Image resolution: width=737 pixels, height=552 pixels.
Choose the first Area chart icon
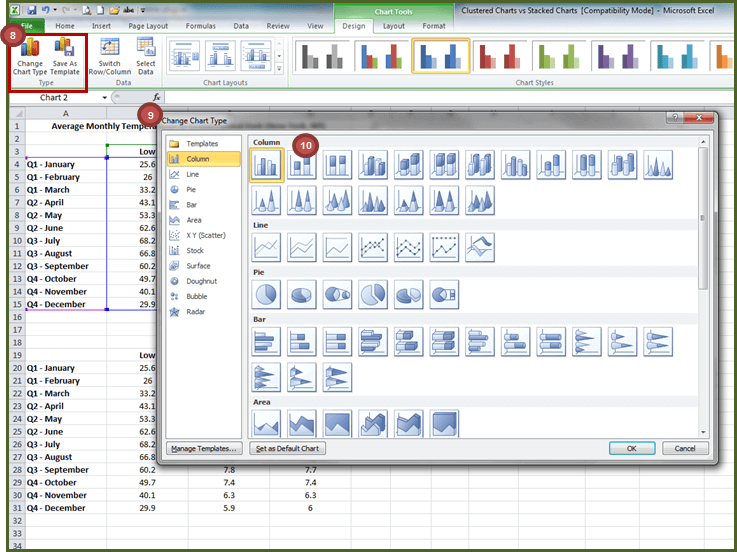click(x=267, y=424)
